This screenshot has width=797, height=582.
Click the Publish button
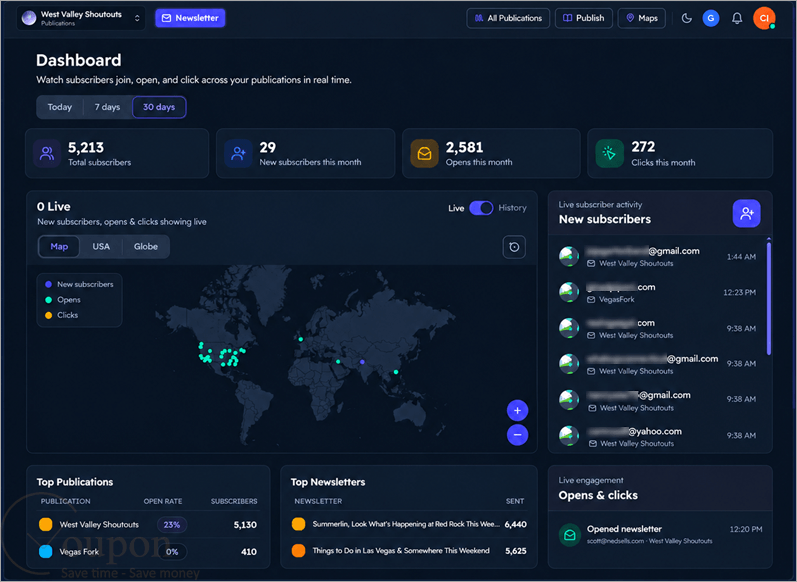click(584, 18)
